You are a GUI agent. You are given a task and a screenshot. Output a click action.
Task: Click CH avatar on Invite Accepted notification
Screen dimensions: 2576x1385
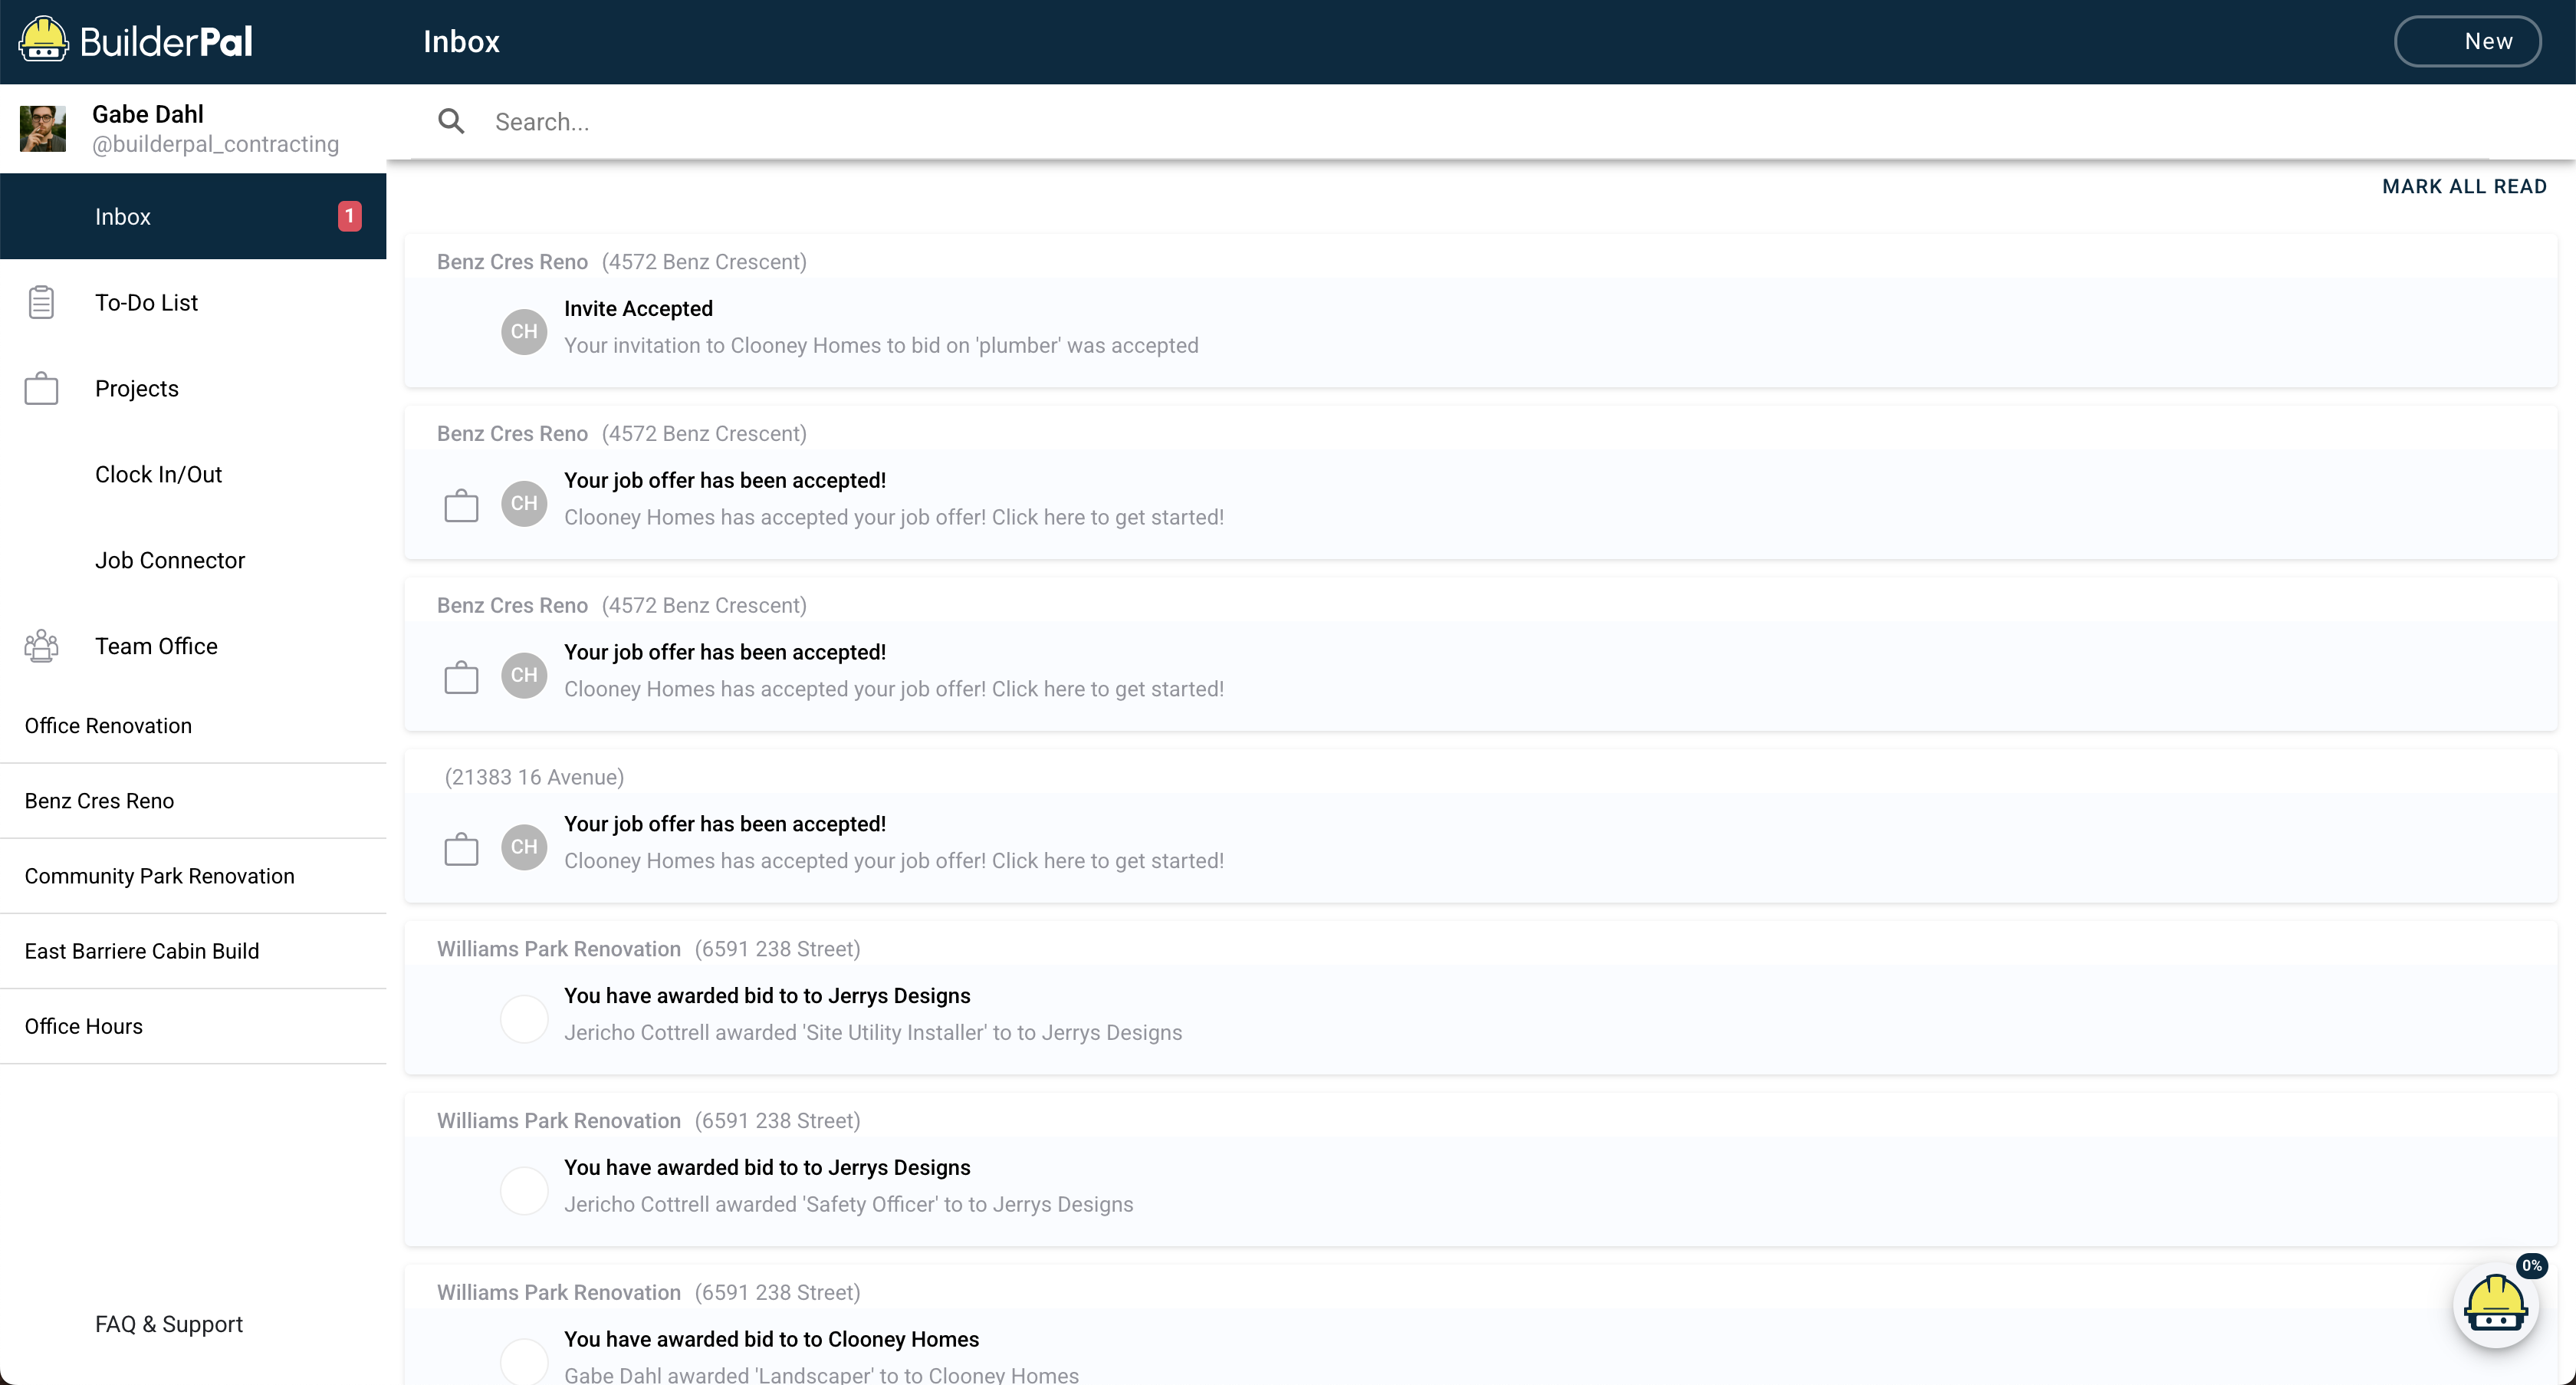coord(524,331)
